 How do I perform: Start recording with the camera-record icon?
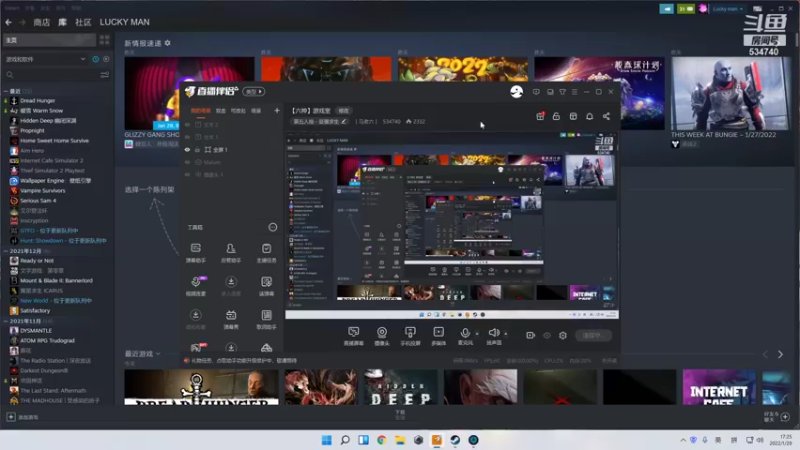tap(530, 335)
